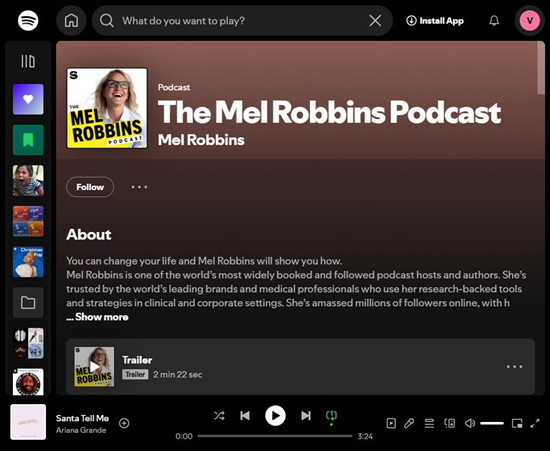The image size is (550, 451).
Task: Open Ariana Grande artist link
Action: tap(81, 430)
